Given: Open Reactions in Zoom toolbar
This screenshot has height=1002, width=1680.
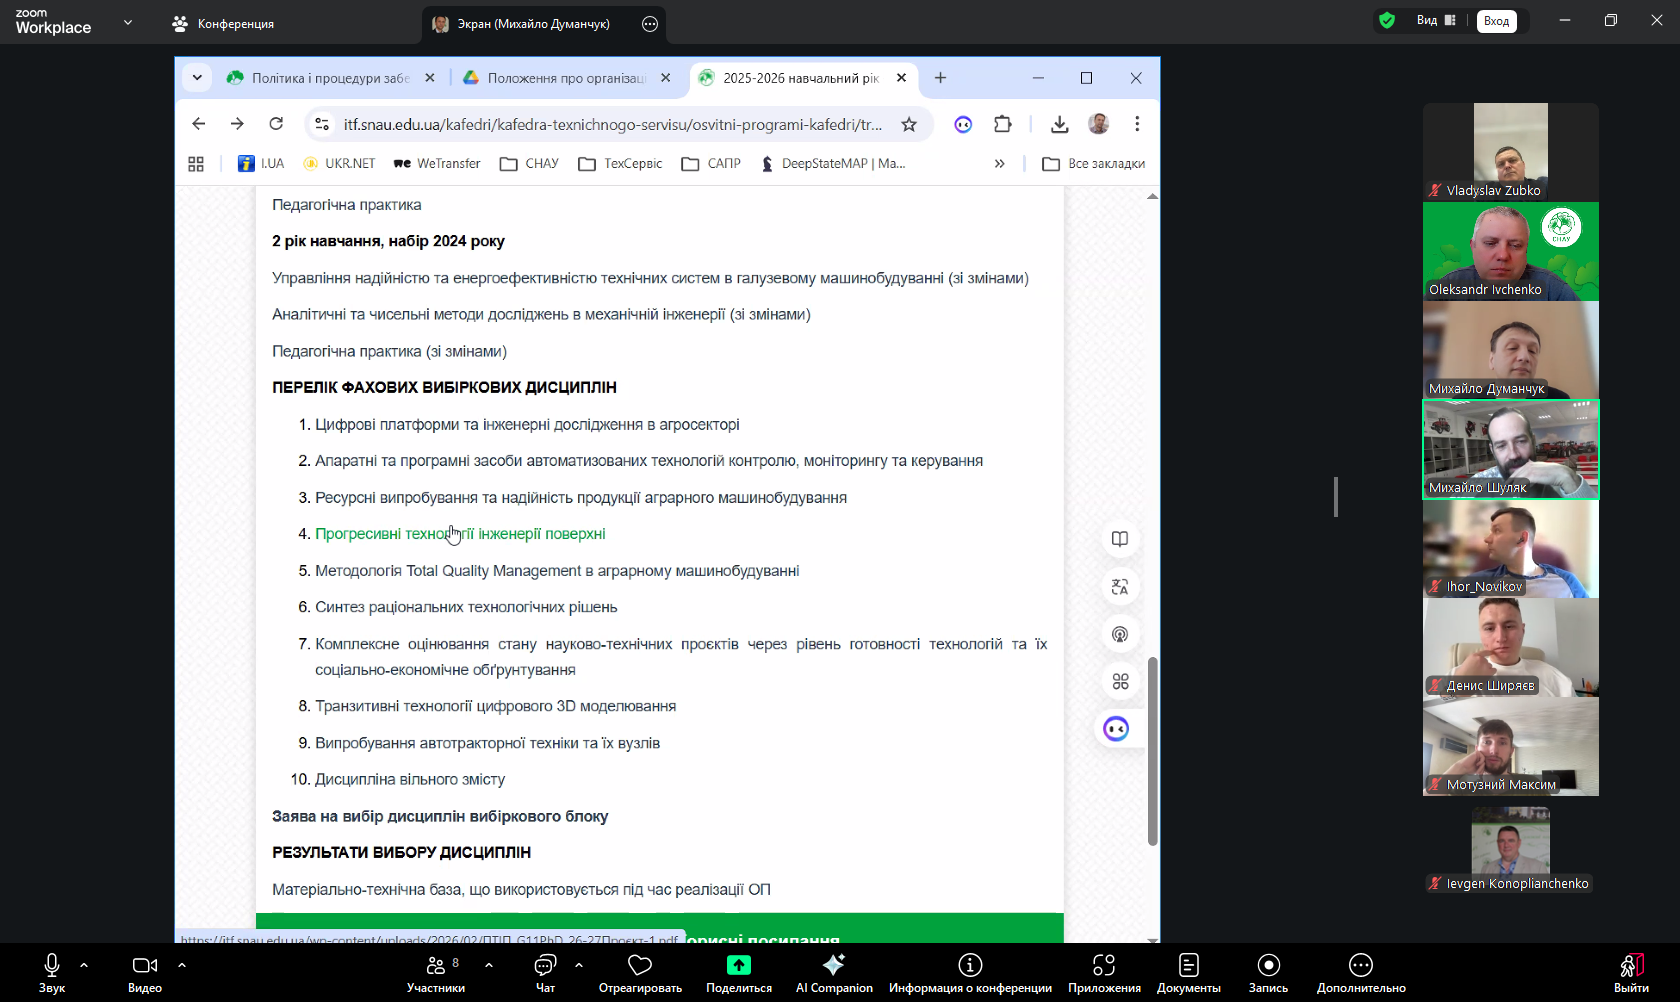Looking at the screenshot, I should (640, 972).
